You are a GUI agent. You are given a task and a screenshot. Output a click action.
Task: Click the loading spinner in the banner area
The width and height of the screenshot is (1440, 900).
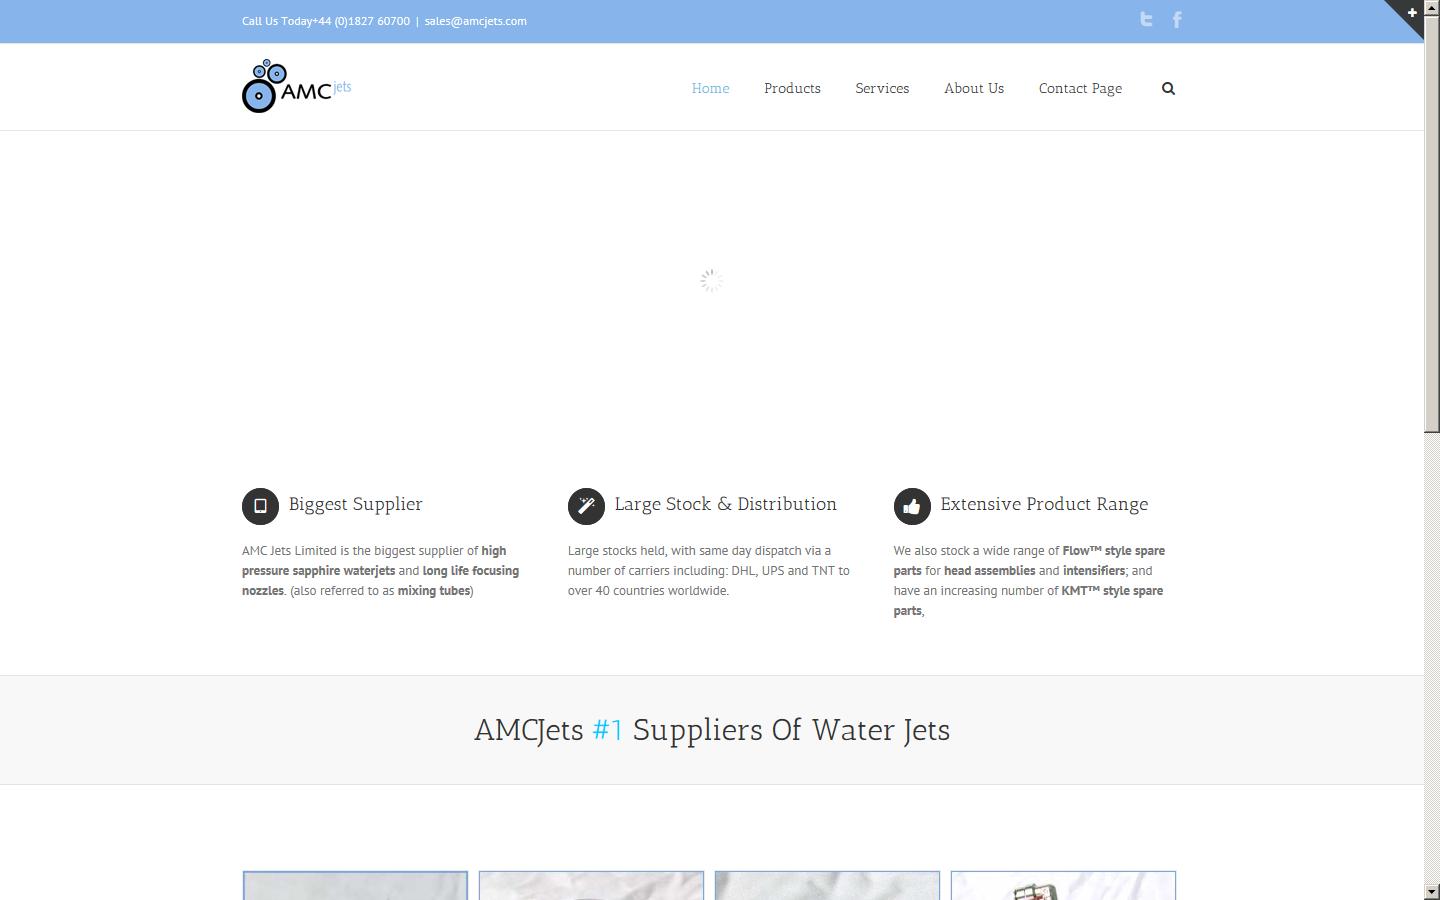click(711, 280)
